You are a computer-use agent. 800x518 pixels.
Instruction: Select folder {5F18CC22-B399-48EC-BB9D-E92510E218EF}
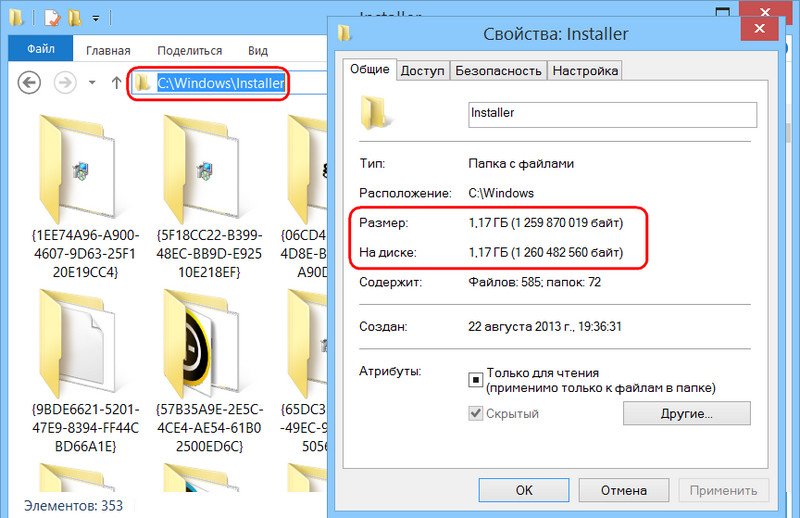[x=209, y=196]
